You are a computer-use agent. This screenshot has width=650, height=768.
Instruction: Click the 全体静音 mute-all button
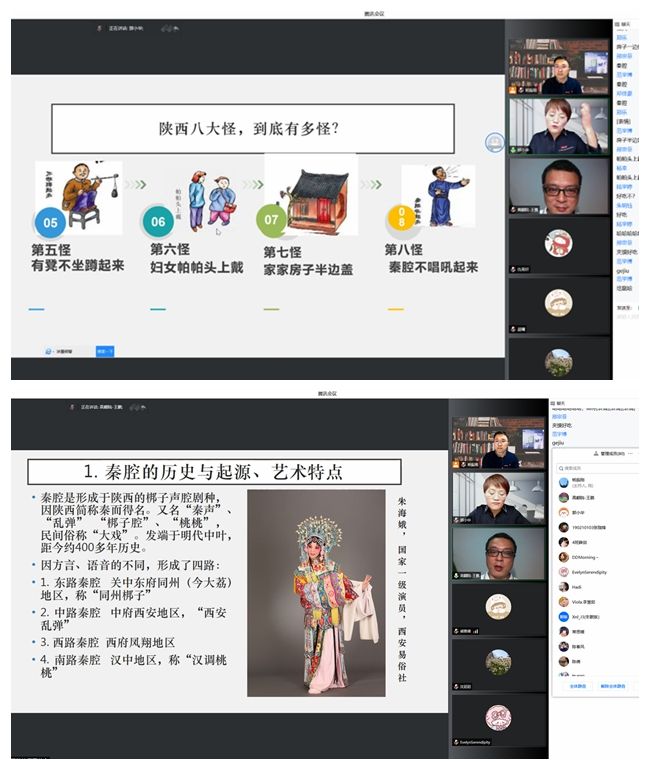pyautogui.click(x=577, y=686)
